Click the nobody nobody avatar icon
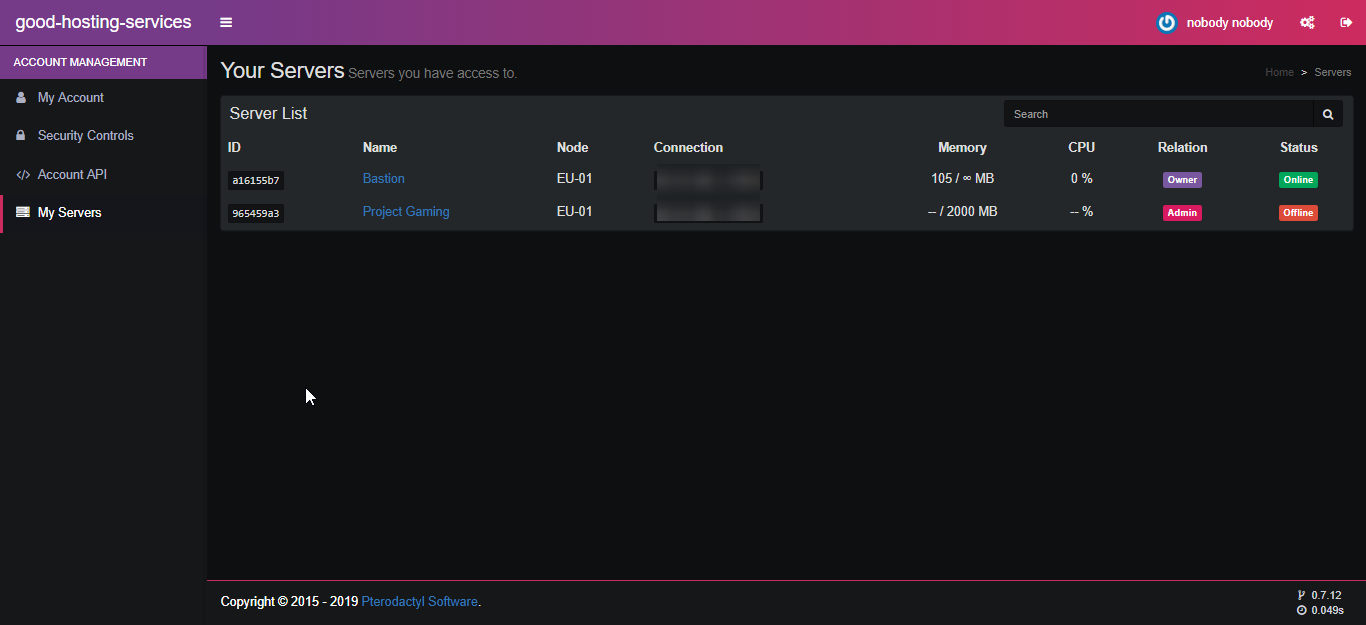Image resolution: width=1366 pixels, height=625 pixels. pos(1166,22)
